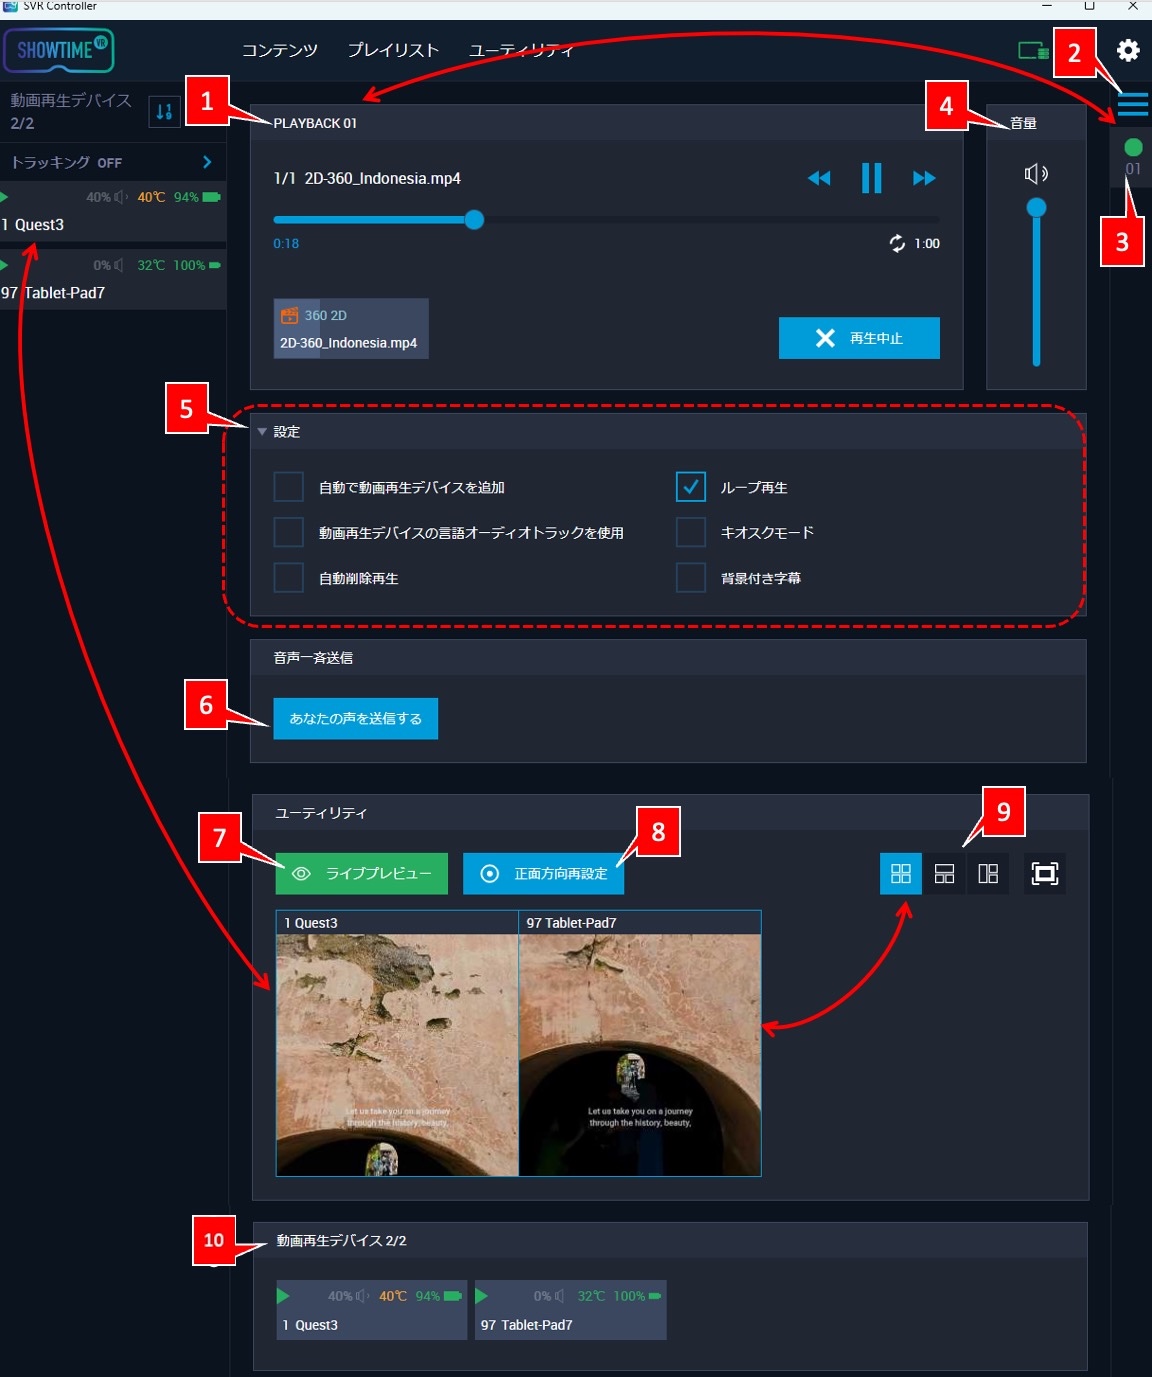The image size is (1152, 1377).
Task: Select the 97 Tablet-Pad7 live preview thumbnail
Action: 640,1043
